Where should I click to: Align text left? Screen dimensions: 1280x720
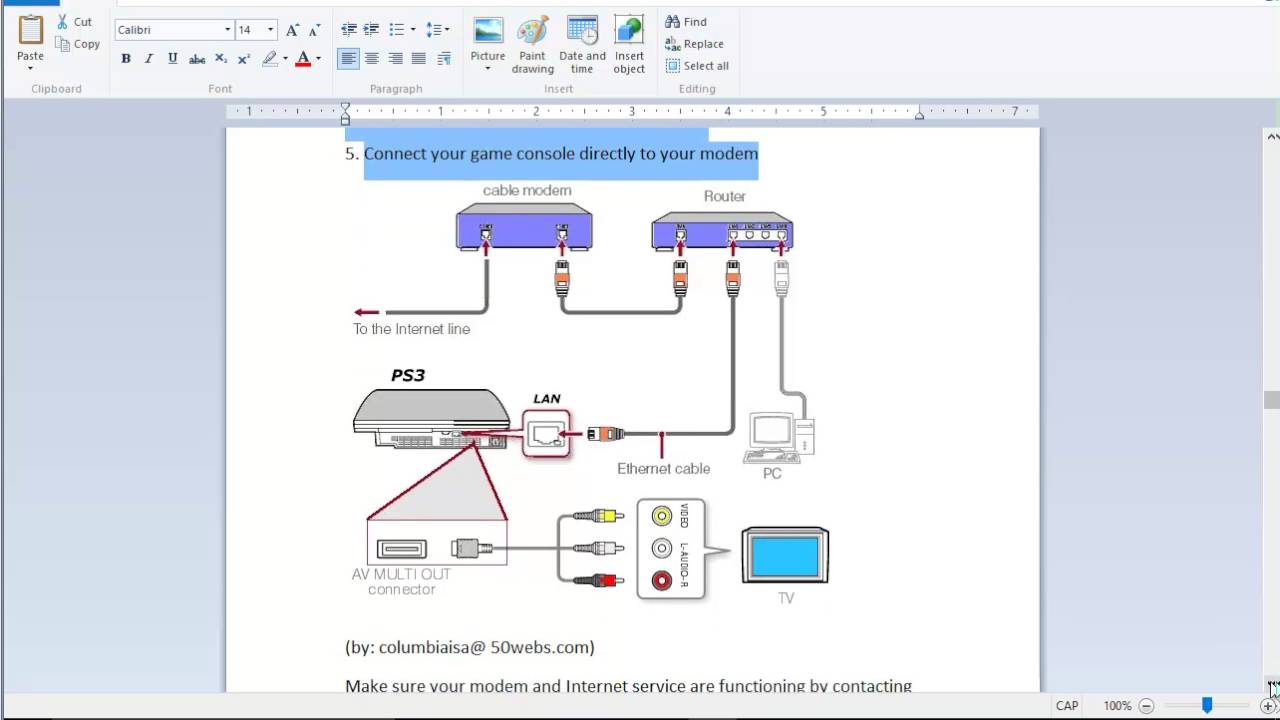coord(348,59)
